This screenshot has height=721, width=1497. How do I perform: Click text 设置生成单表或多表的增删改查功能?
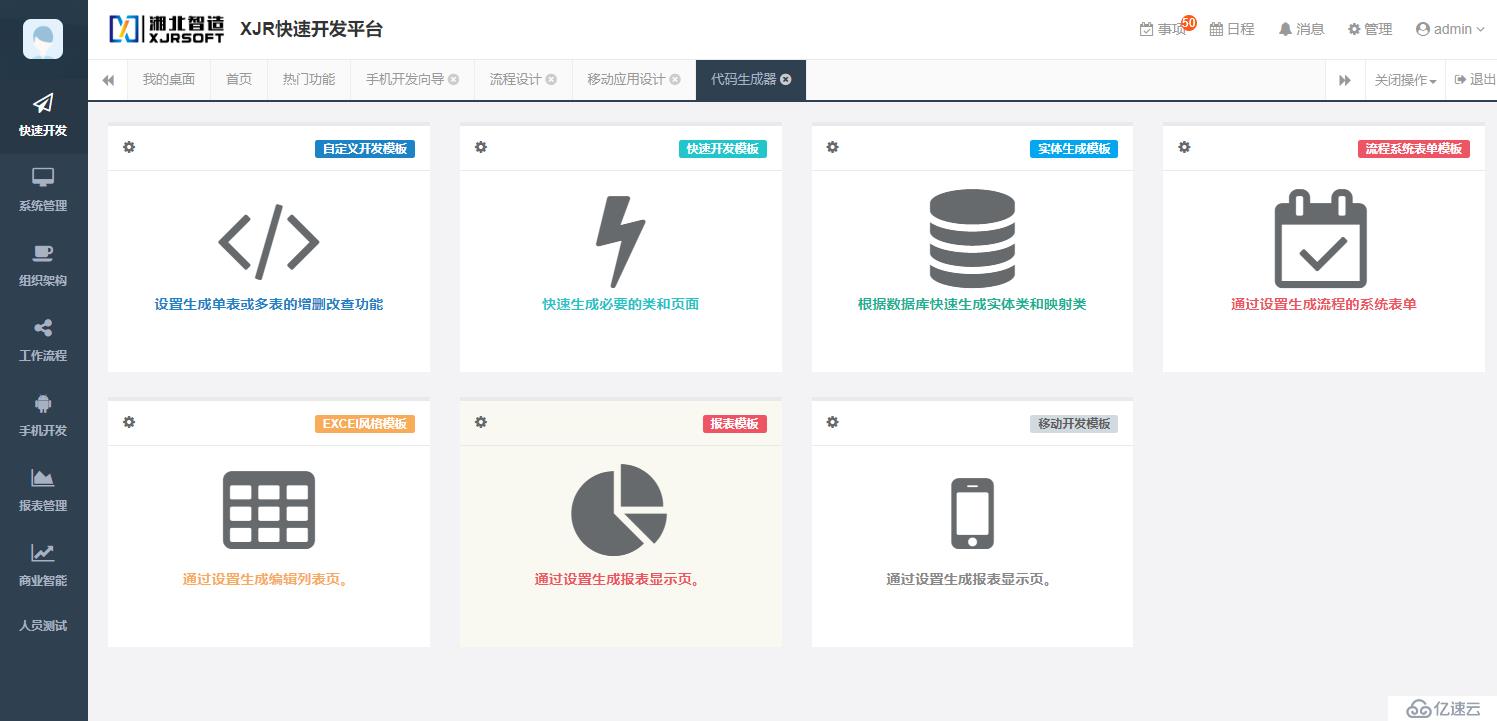(x=269, y=304)
